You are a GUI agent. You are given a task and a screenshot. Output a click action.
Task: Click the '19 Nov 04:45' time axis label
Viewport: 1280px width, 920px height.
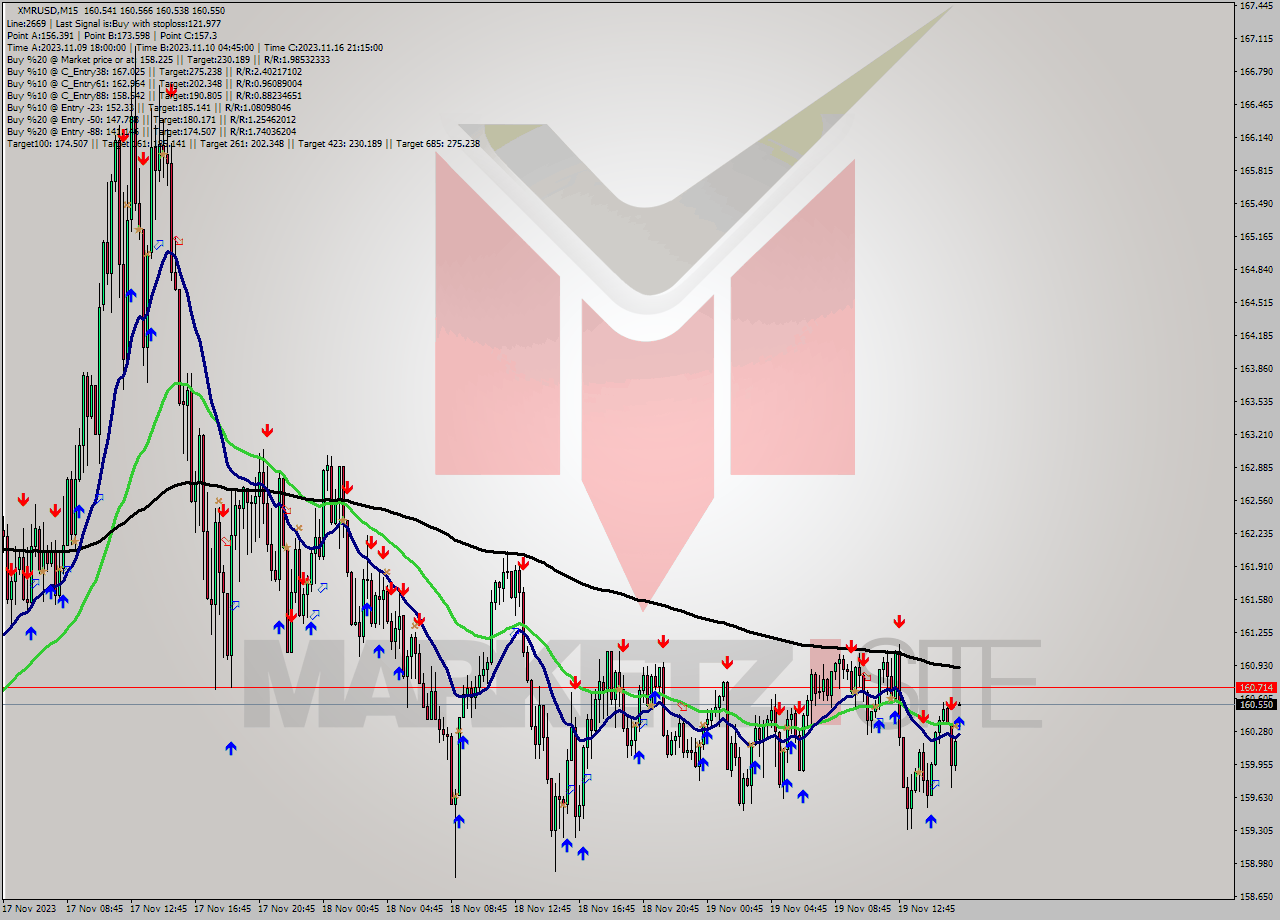(799, 909)
